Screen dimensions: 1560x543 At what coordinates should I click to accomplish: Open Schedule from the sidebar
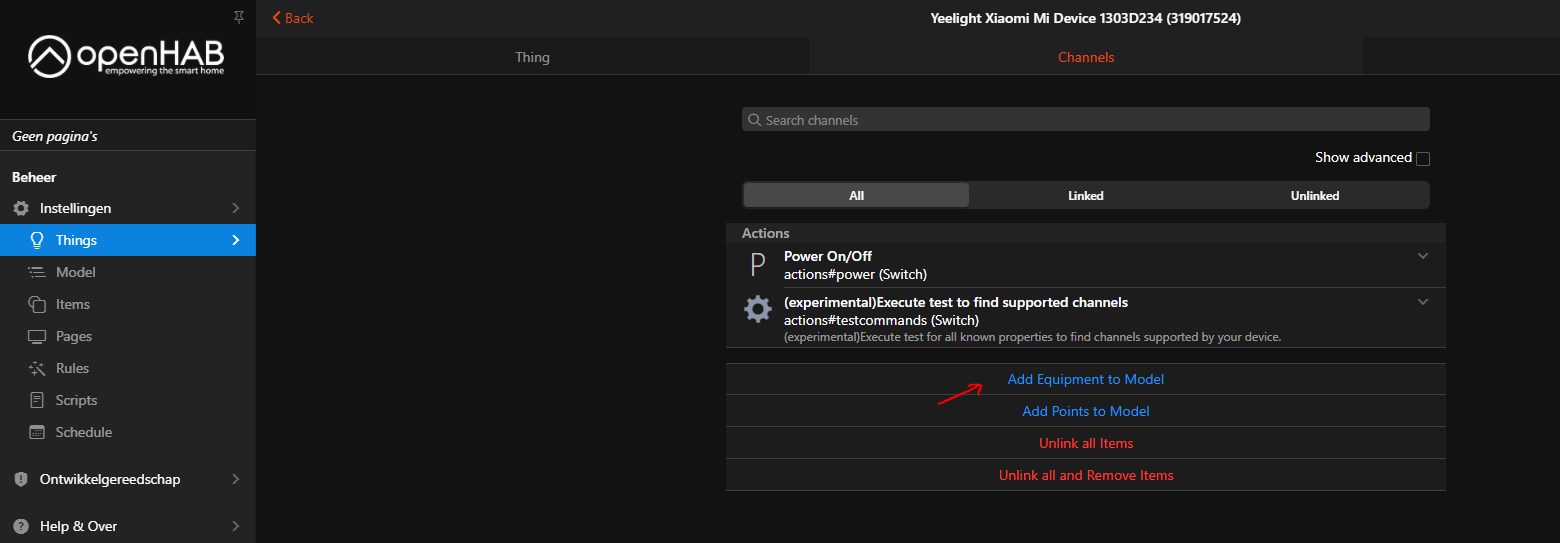click(x=83, y=432)
